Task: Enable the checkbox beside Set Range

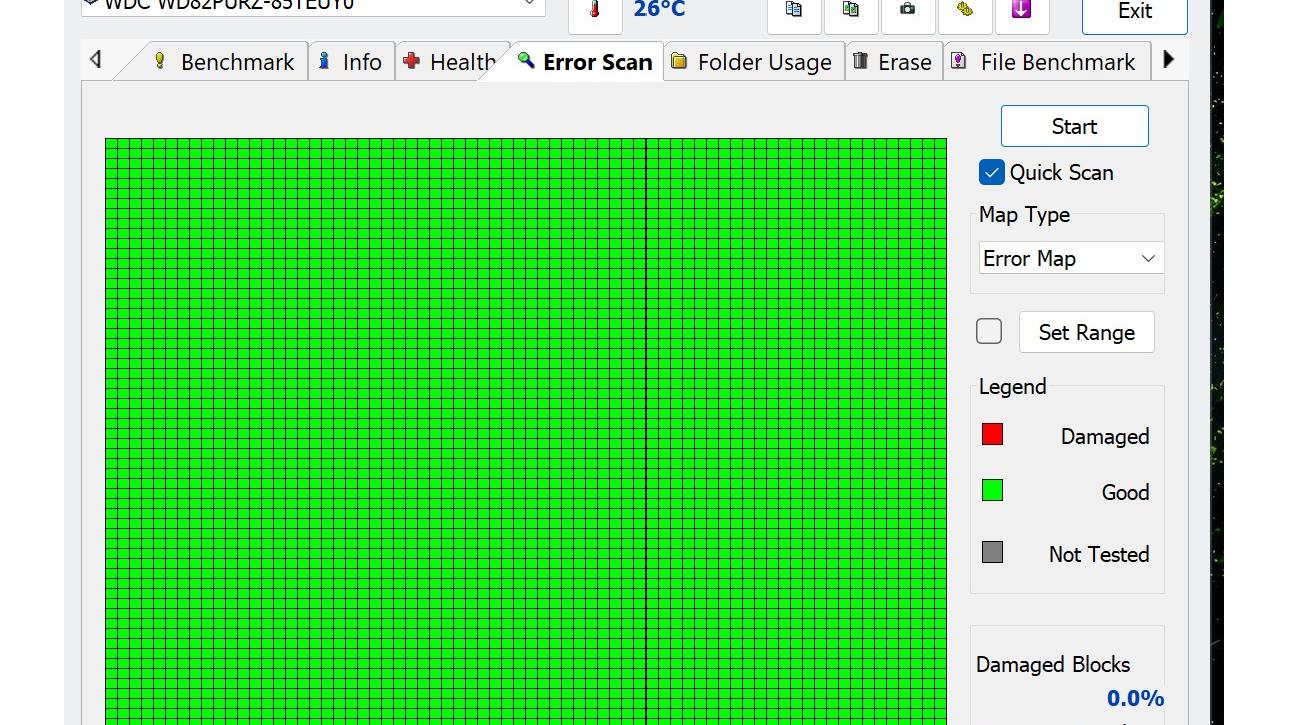Action: tap(989, 331)
